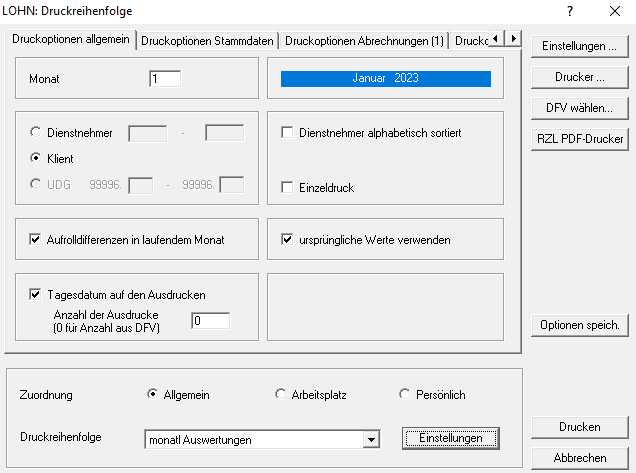This screenshot has width=636, height=473.
Task: Uncheck Aufrolldifferenzen in laufendem Monat
Action: point(37,240)
